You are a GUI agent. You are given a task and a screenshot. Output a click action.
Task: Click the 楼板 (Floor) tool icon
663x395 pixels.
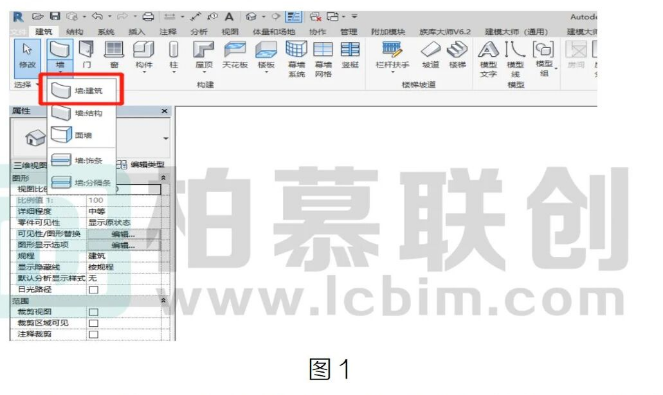pyautogui.click(x=266, y=50)
